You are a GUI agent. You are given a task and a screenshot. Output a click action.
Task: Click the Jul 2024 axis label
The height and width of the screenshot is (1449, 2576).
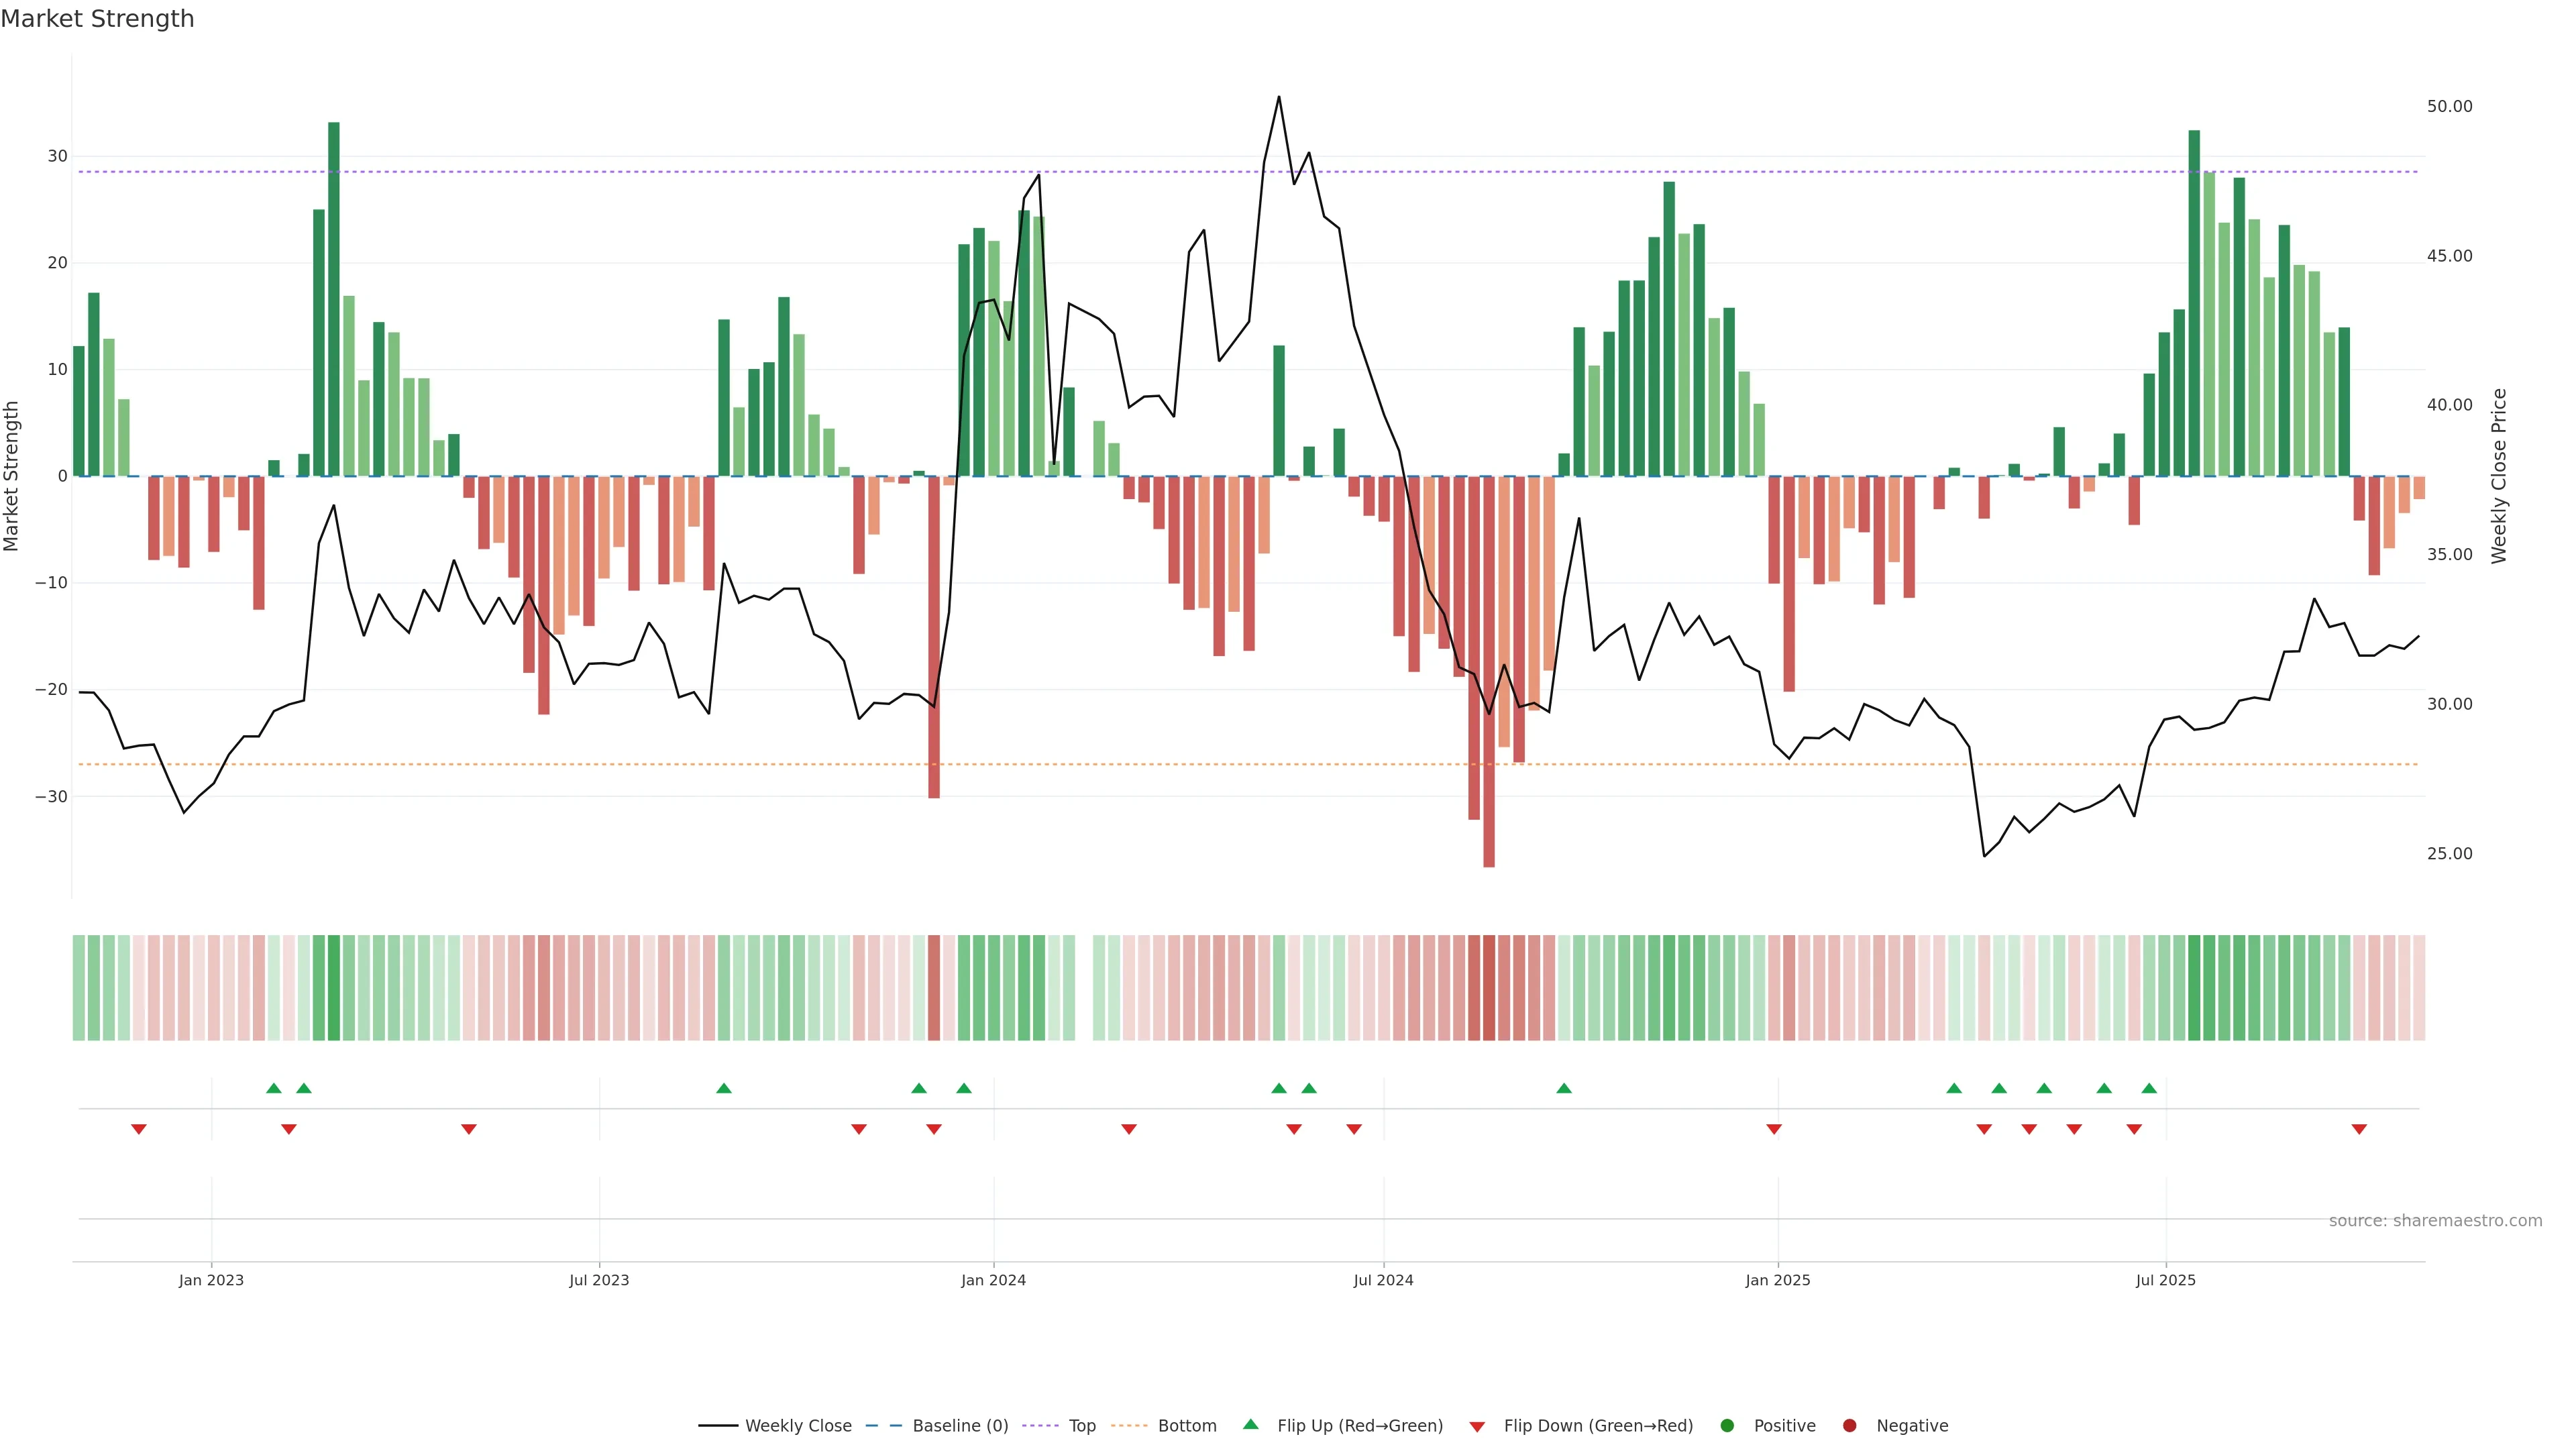click(x=1383, y=1280)
